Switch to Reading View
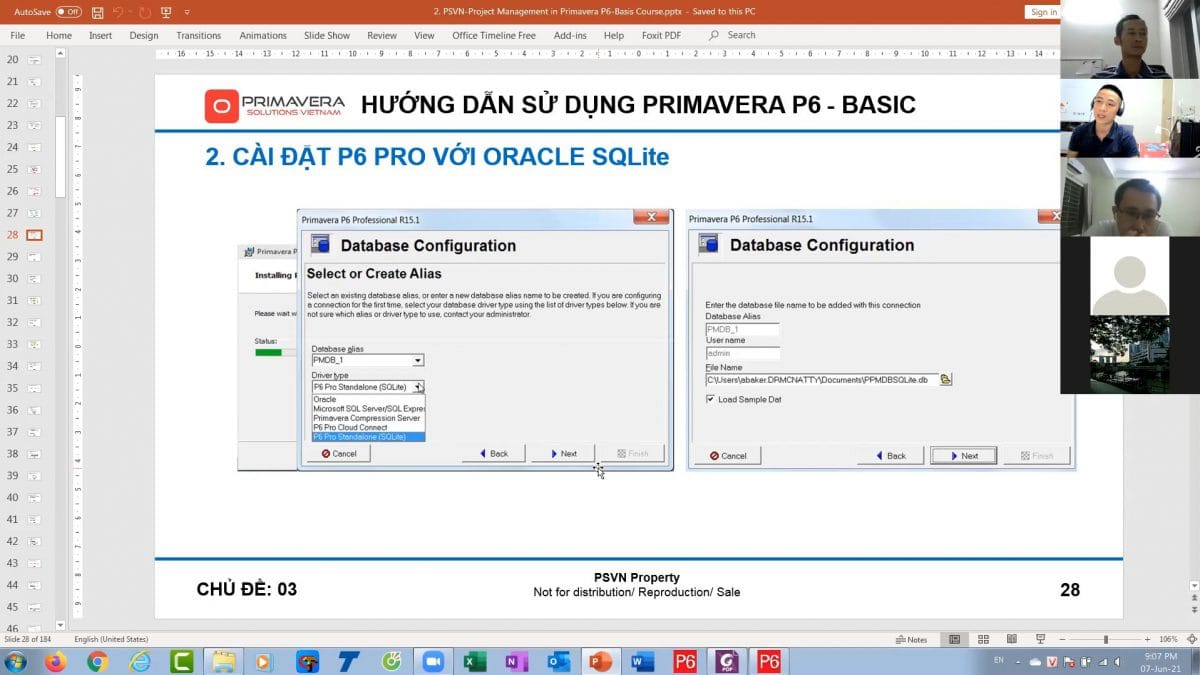The image size is (1200, 675). [1013, 639]
